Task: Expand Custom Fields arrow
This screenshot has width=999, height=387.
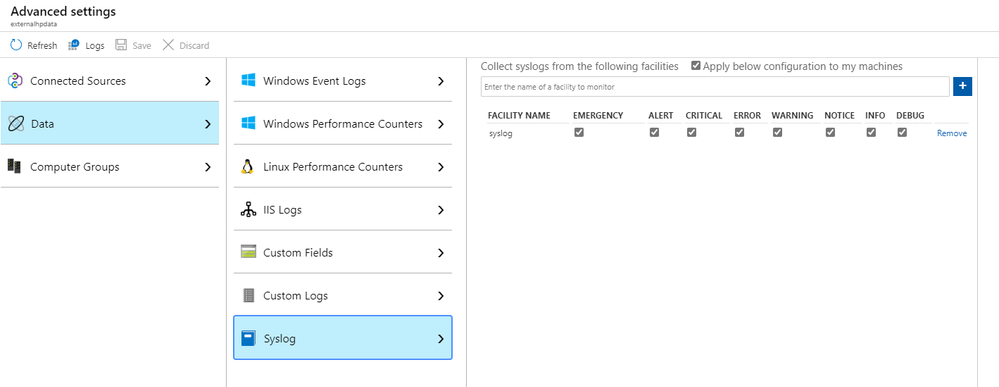Action: (x=440, y=253)
